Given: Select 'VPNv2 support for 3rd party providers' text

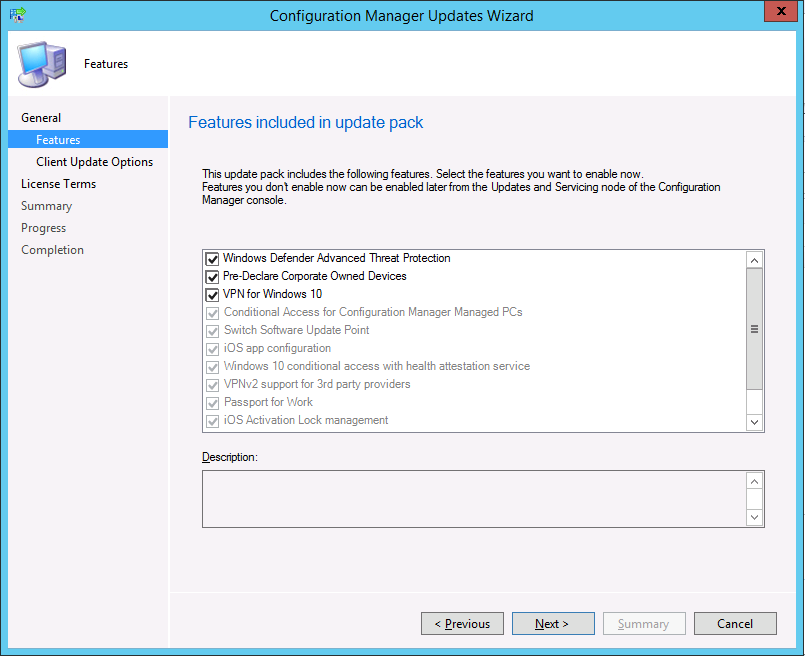Looking at the screenshot, I should [x=317, y=384].
